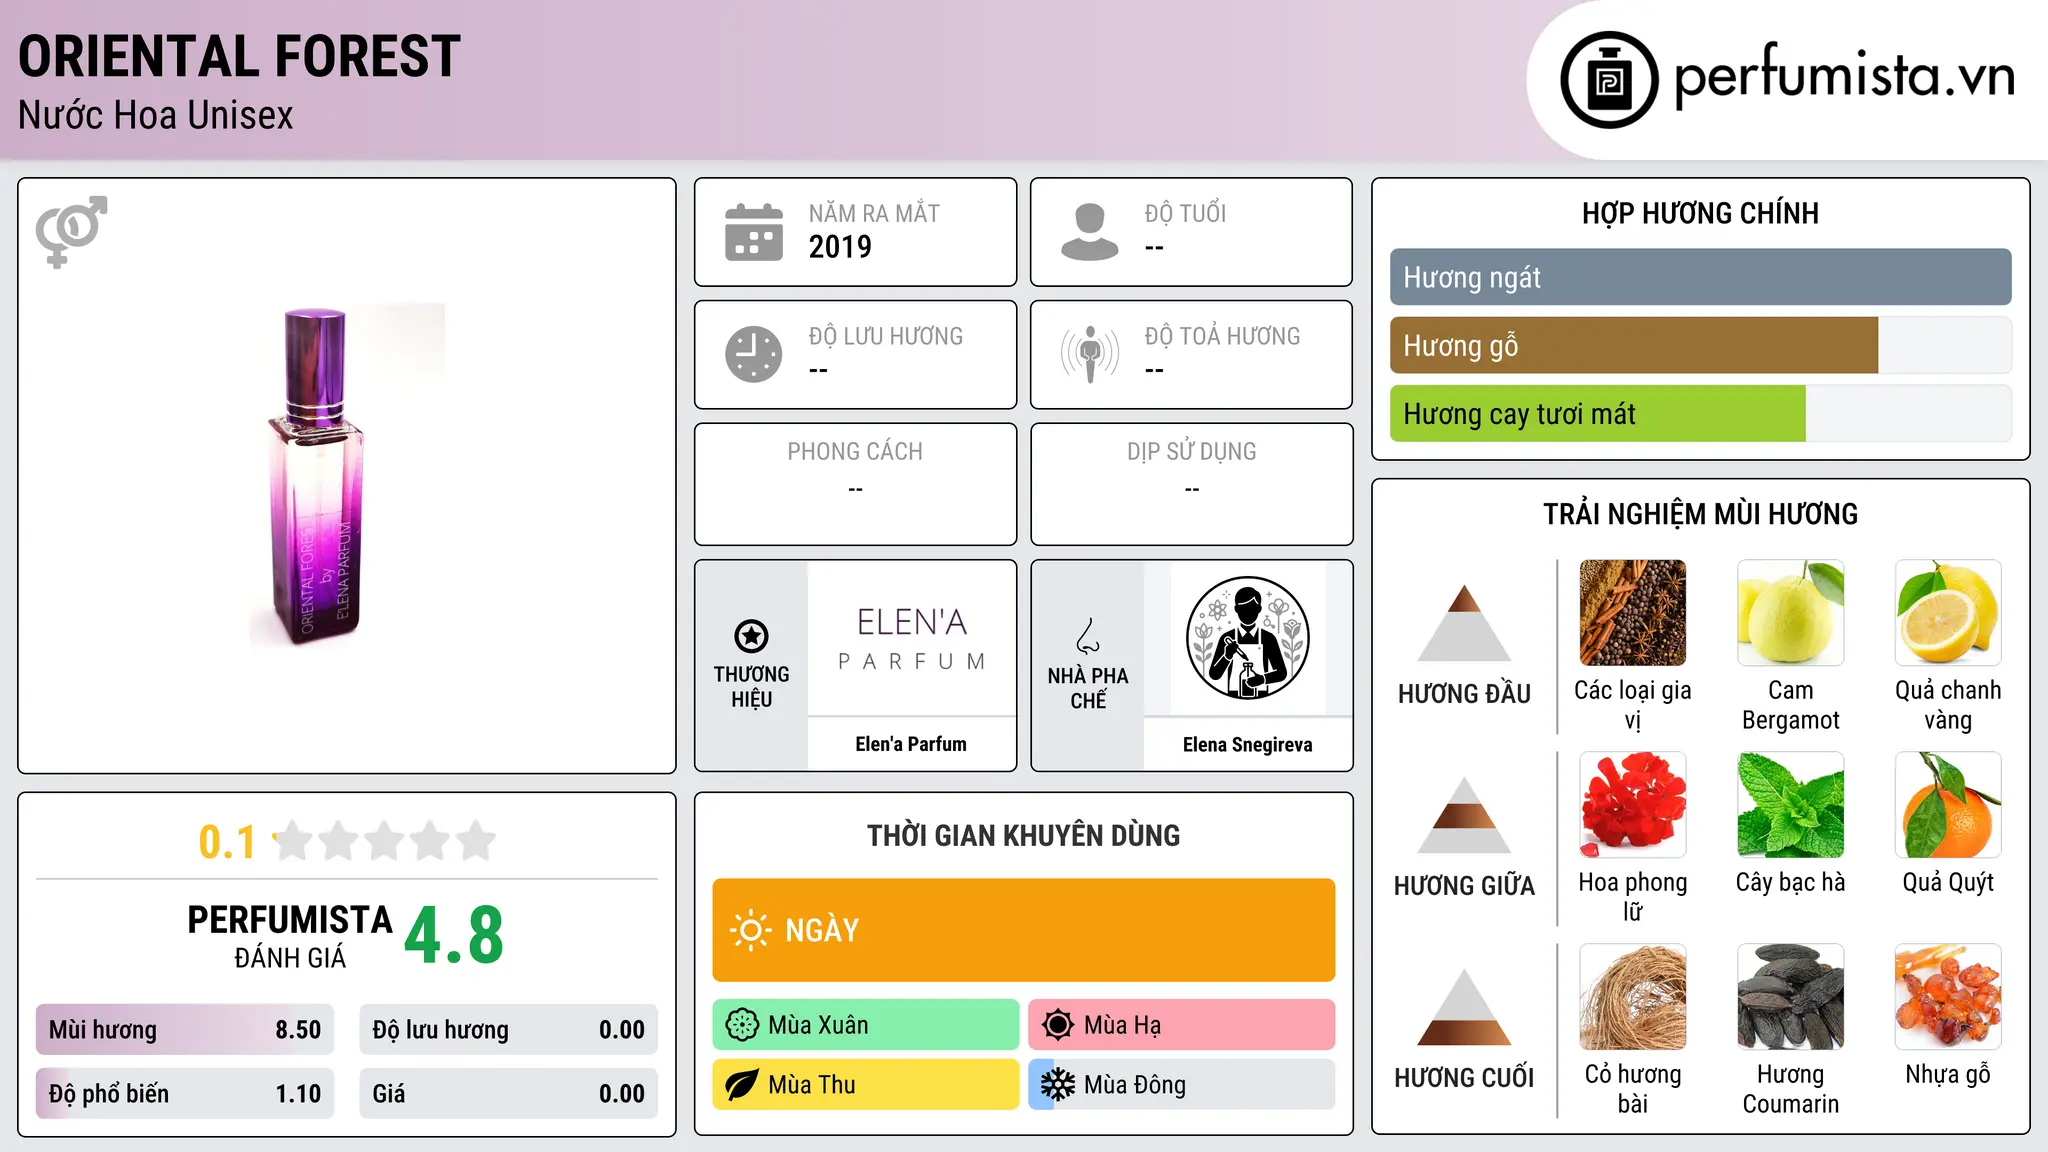
Task: Click the Dịp Sử Dụng occasion label
Action: click(x=1191, y=452)
